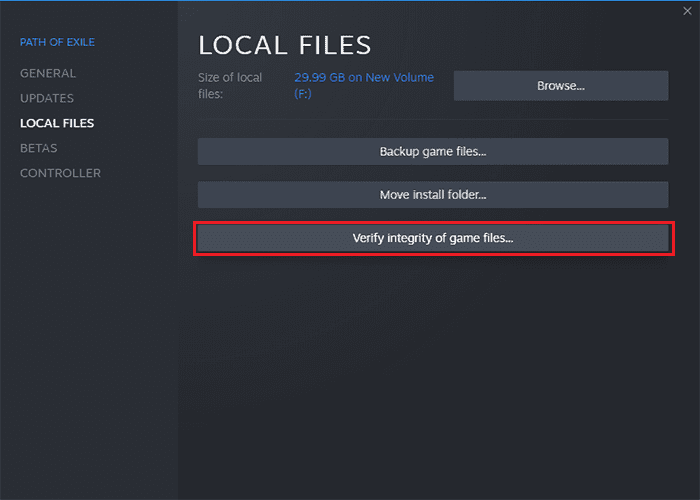Verify integrity of game files
The image size is (700, 500).
[x=433, y=238]
